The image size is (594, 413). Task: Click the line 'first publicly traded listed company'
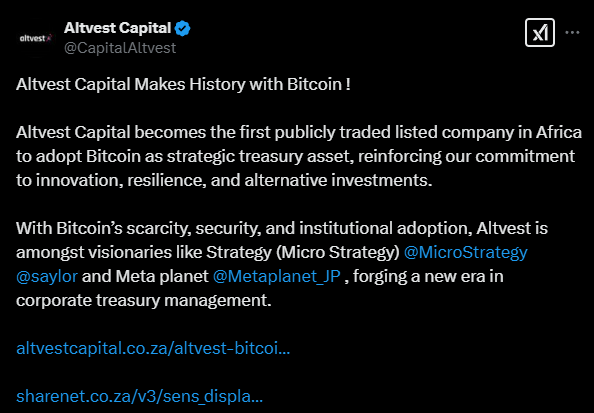pos(339,133)
